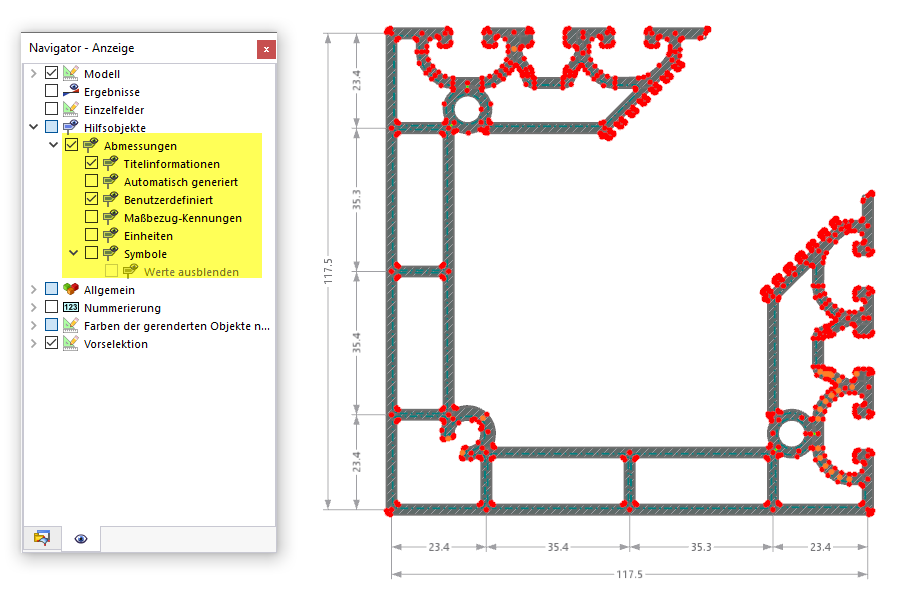Click the Farben der gerenderten Objekte icon
Viewport: 902px width, 589px height.
coord(71,324)
